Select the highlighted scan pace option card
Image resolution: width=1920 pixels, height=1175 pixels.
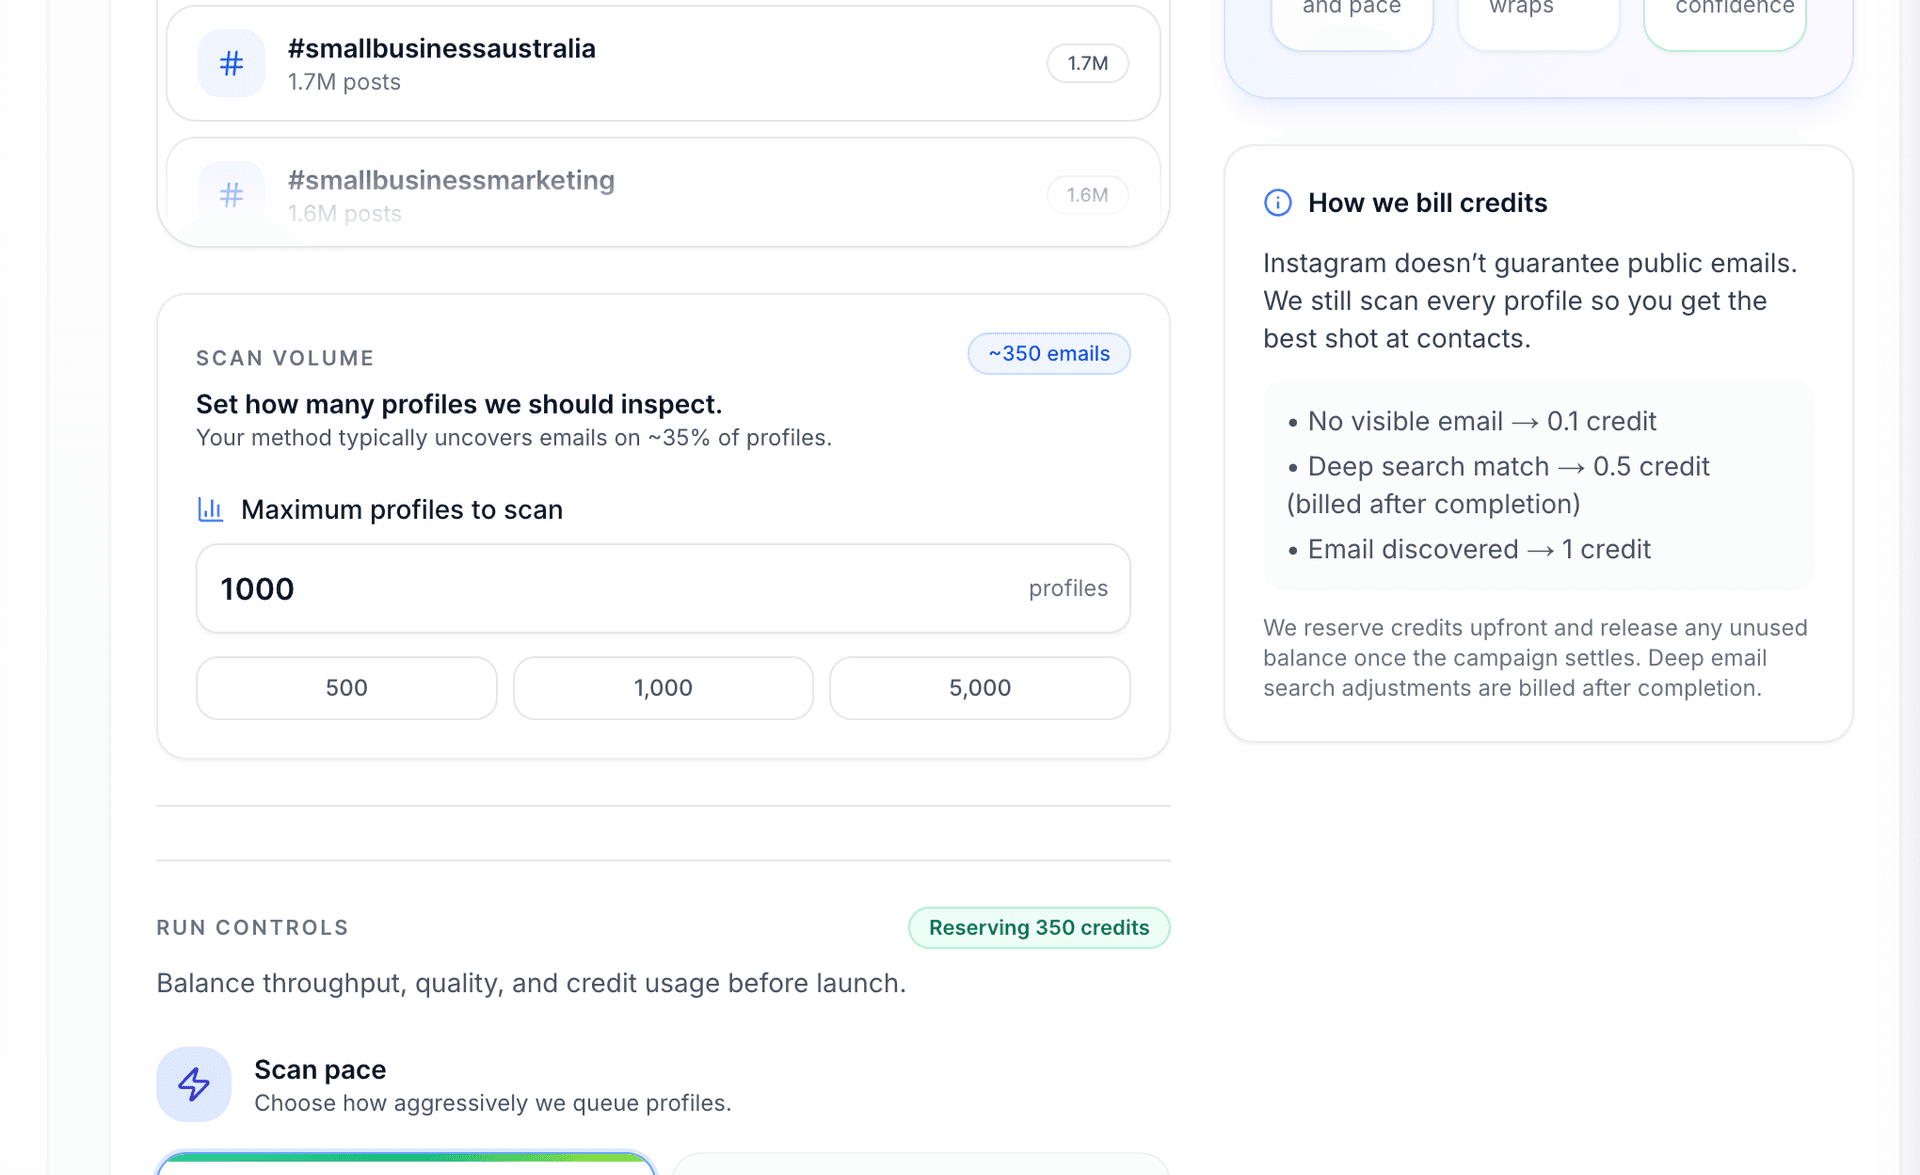(x=406, y=1165)
